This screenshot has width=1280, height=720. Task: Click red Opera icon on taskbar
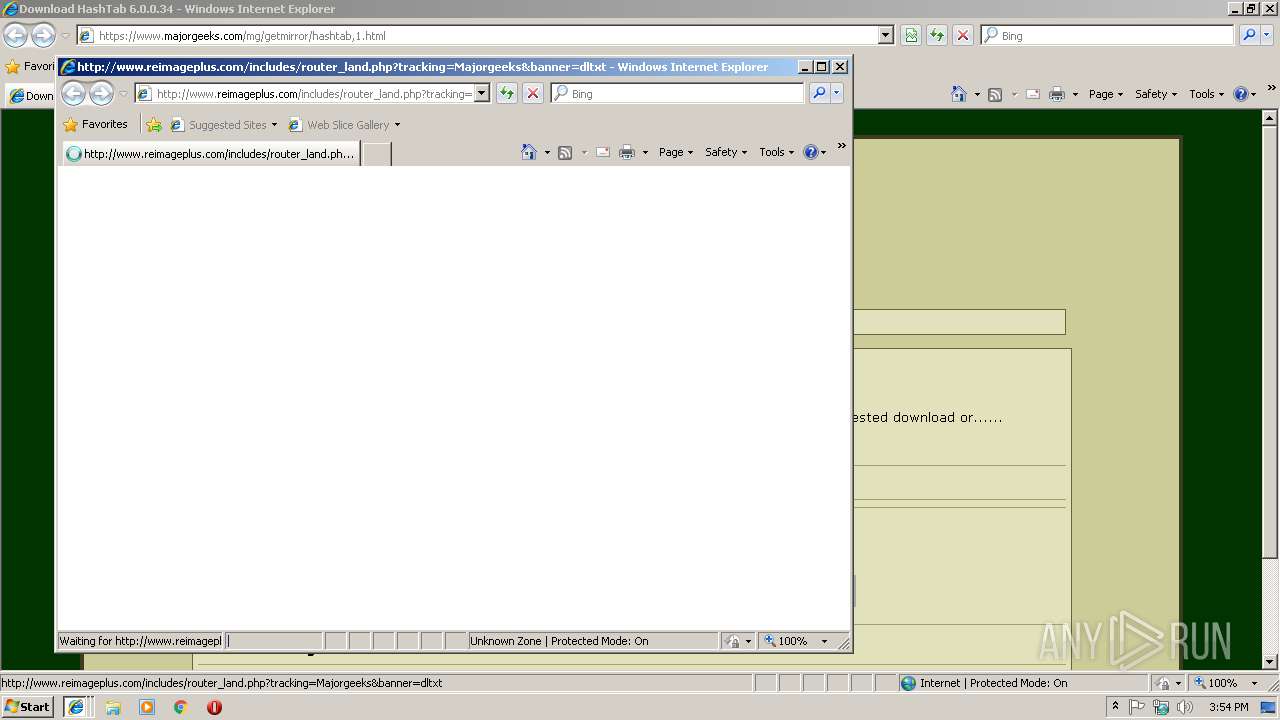pyautogui.click(x=214, y=707)
